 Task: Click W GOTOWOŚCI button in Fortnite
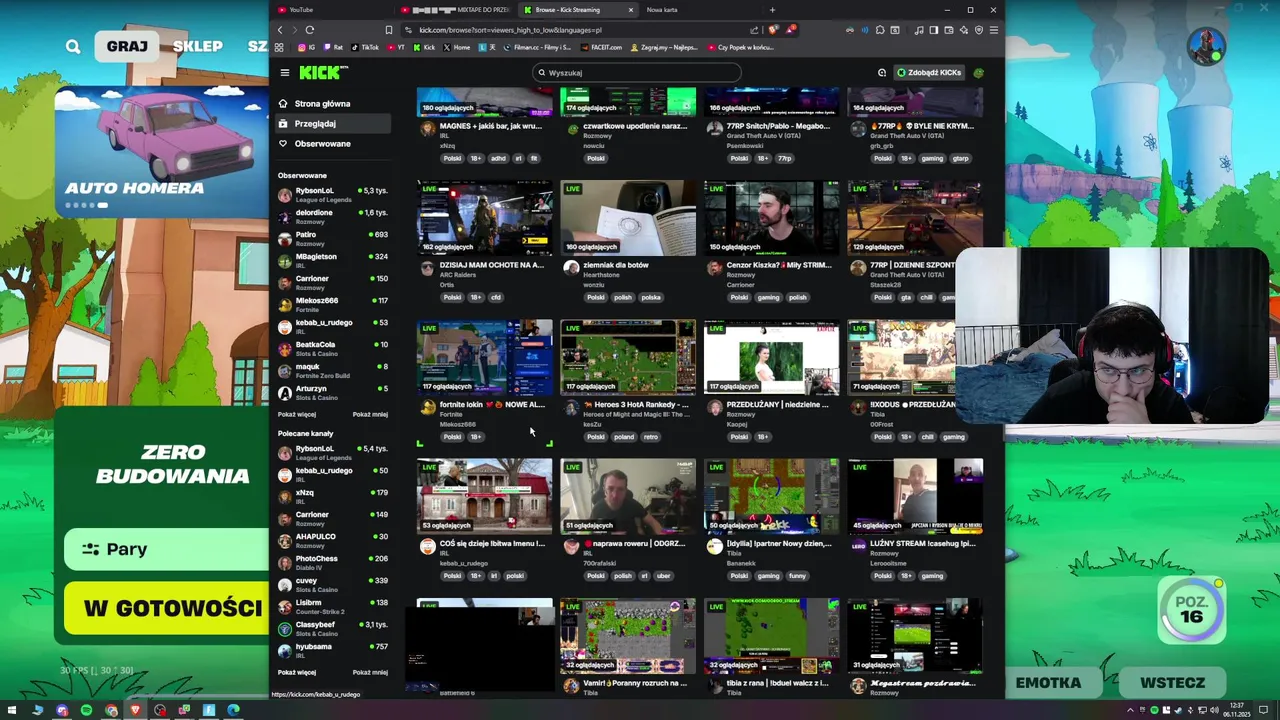[x=168, y=608]
